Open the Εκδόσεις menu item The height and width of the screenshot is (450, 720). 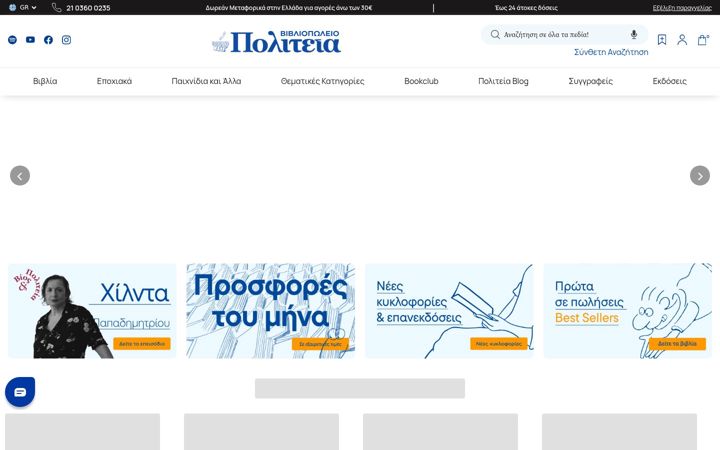669,81
